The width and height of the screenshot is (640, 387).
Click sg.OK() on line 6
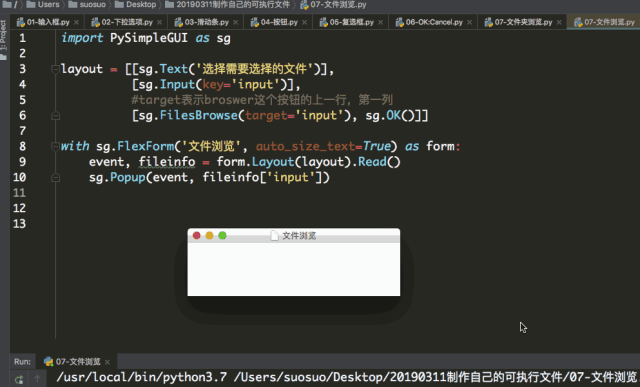click(x=390, y=116)
